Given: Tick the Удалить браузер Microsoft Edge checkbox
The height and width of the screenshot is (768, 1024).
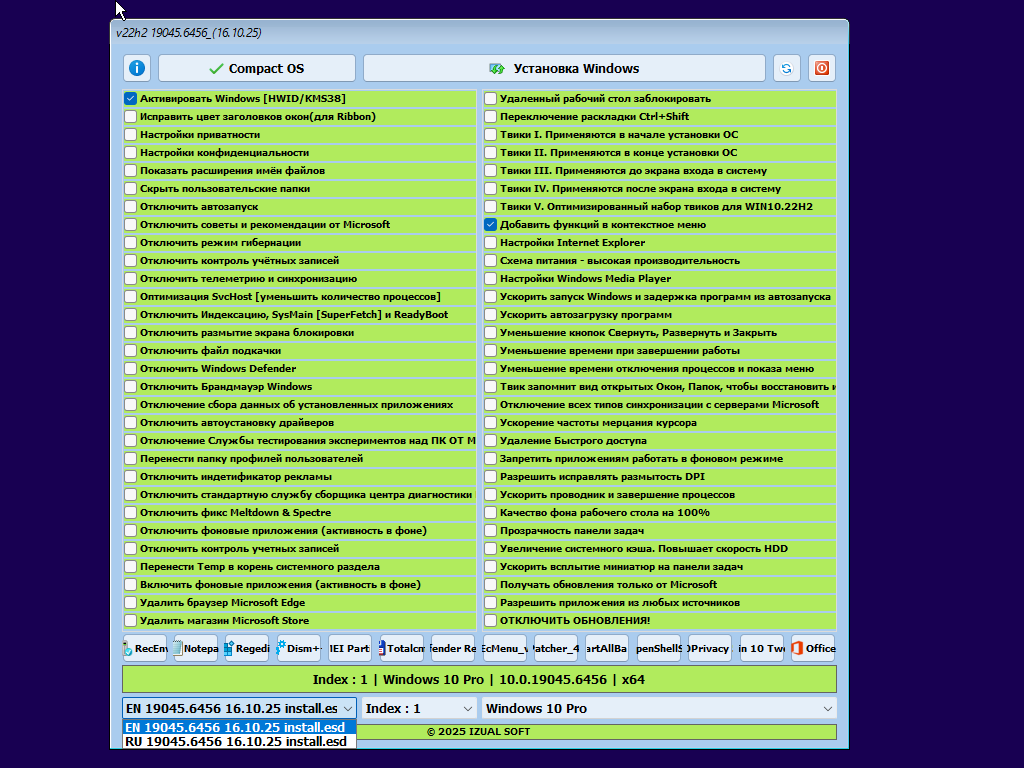Looking at the screenshot, I should (x=130, y=603).
